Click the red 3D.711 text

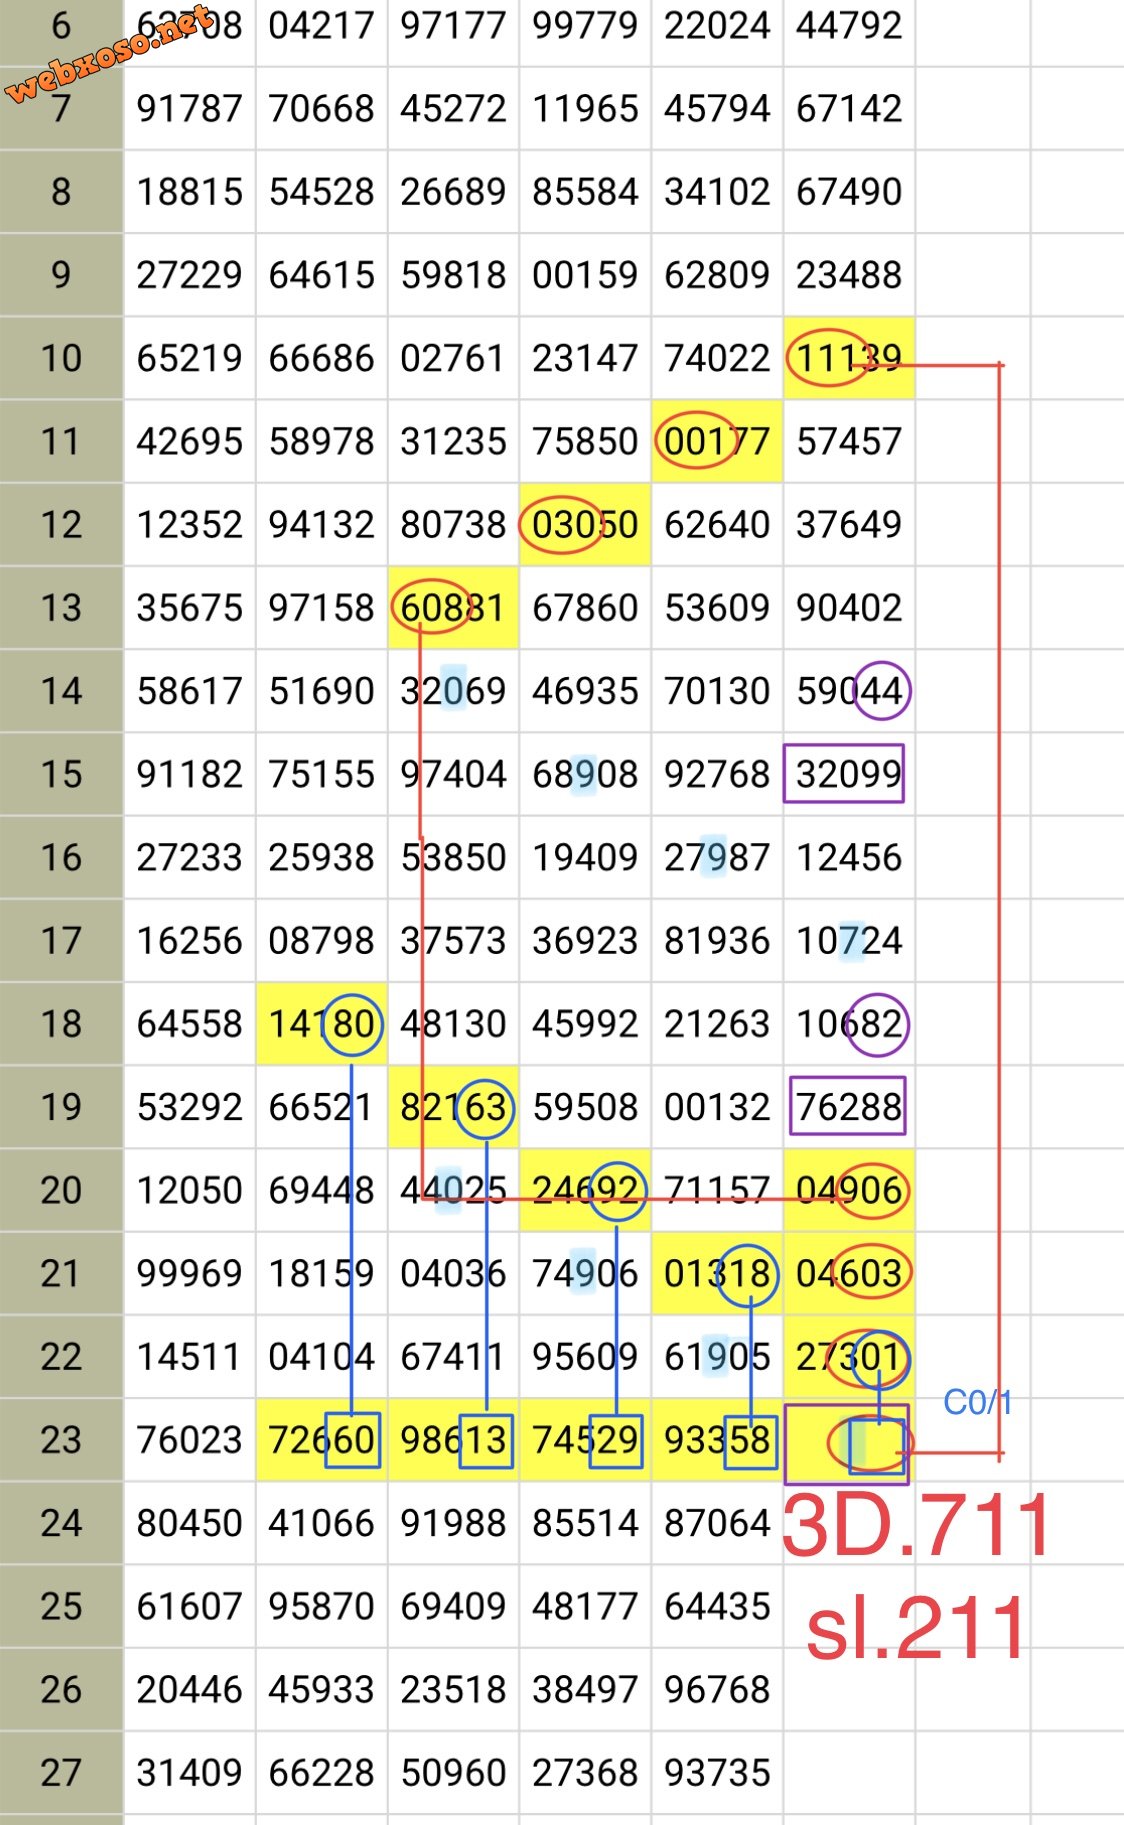click(916, 1527)
